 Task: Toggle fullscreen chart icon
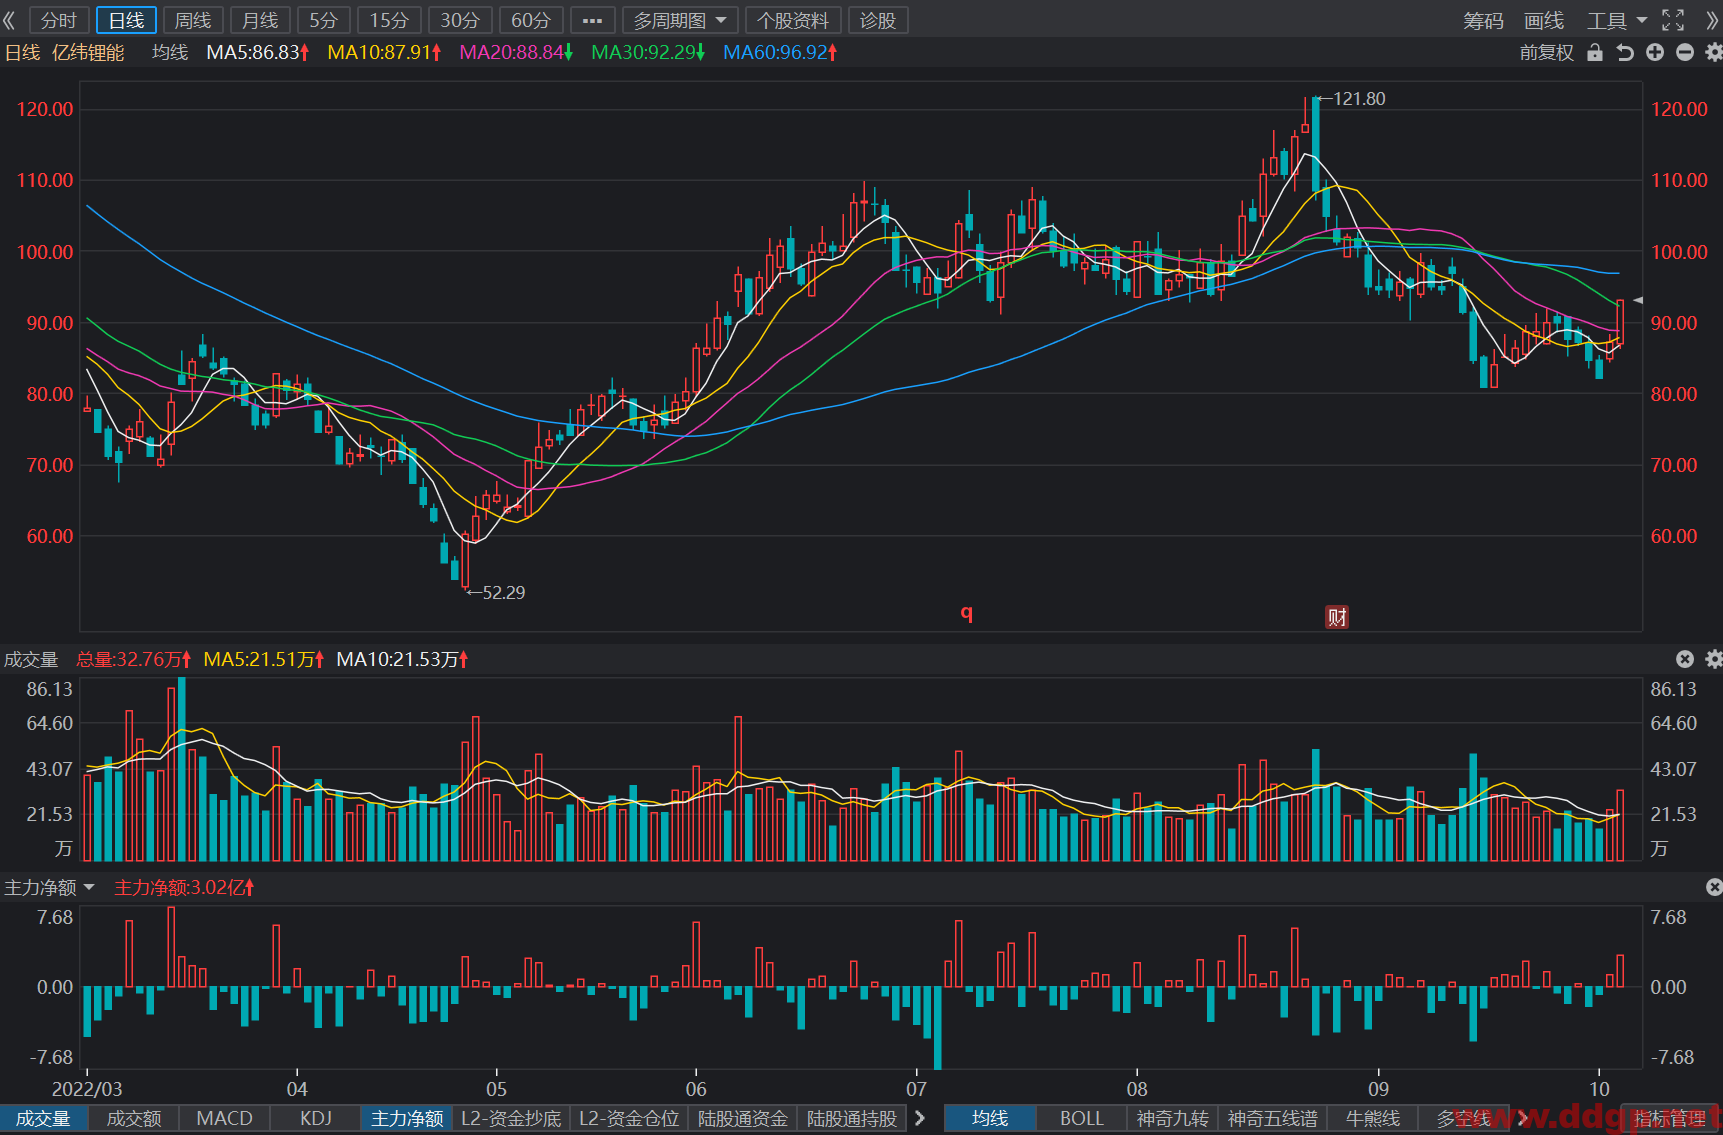point(1673,20)
